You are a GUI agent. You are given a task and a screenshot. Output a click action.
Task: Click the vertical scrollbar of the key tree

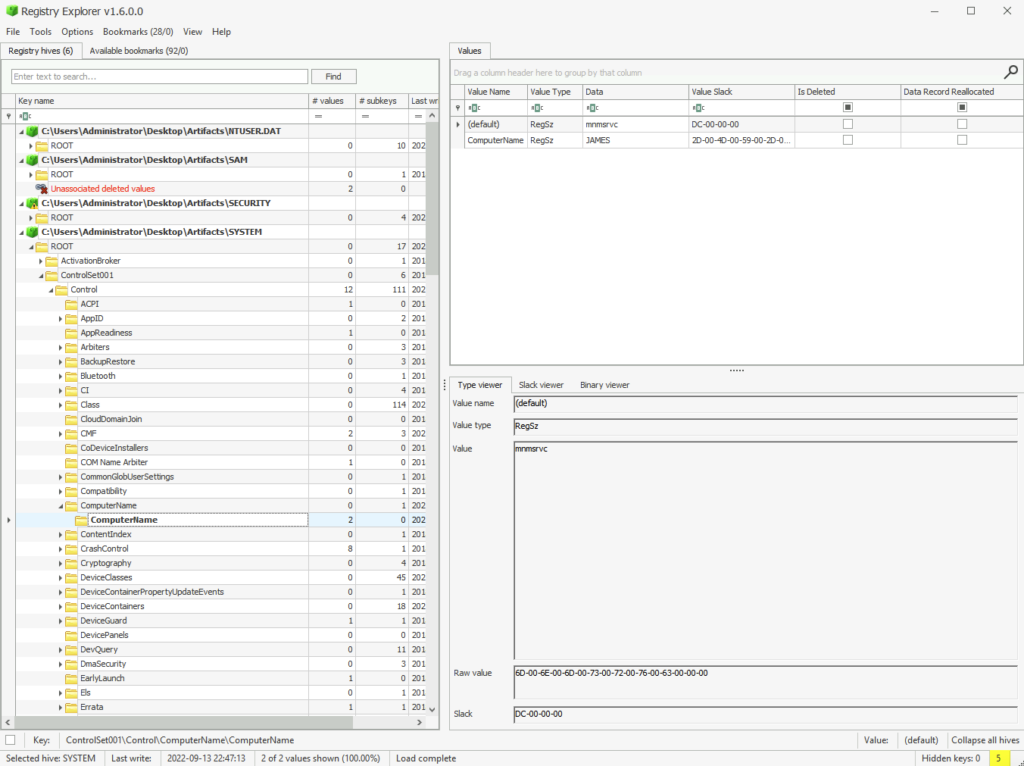(432, 199)
